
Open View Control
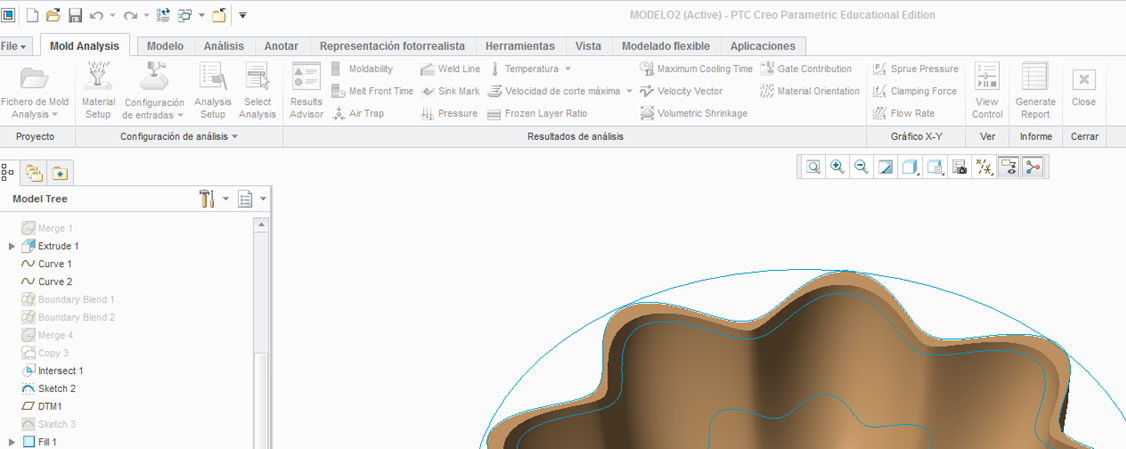(x=987, y=91)
